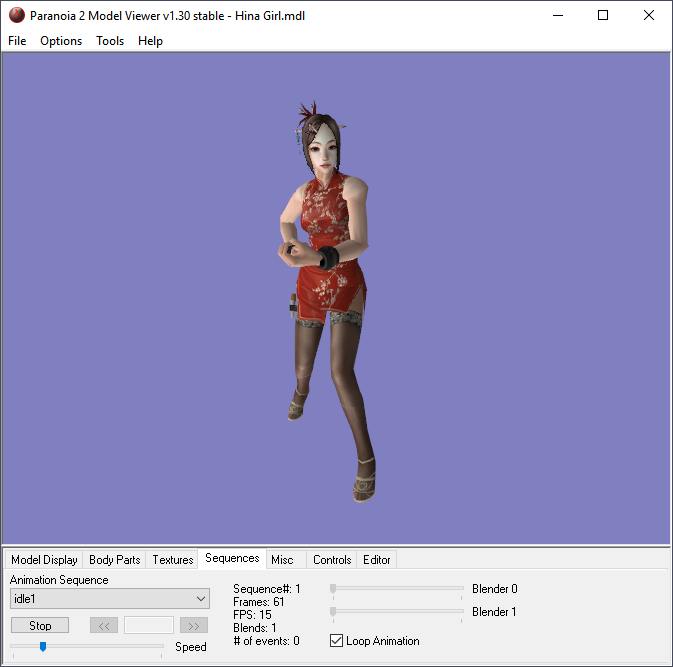Click the 'FPS: 15' text
The width and height of the screenshot is (673, 667).
252,615
